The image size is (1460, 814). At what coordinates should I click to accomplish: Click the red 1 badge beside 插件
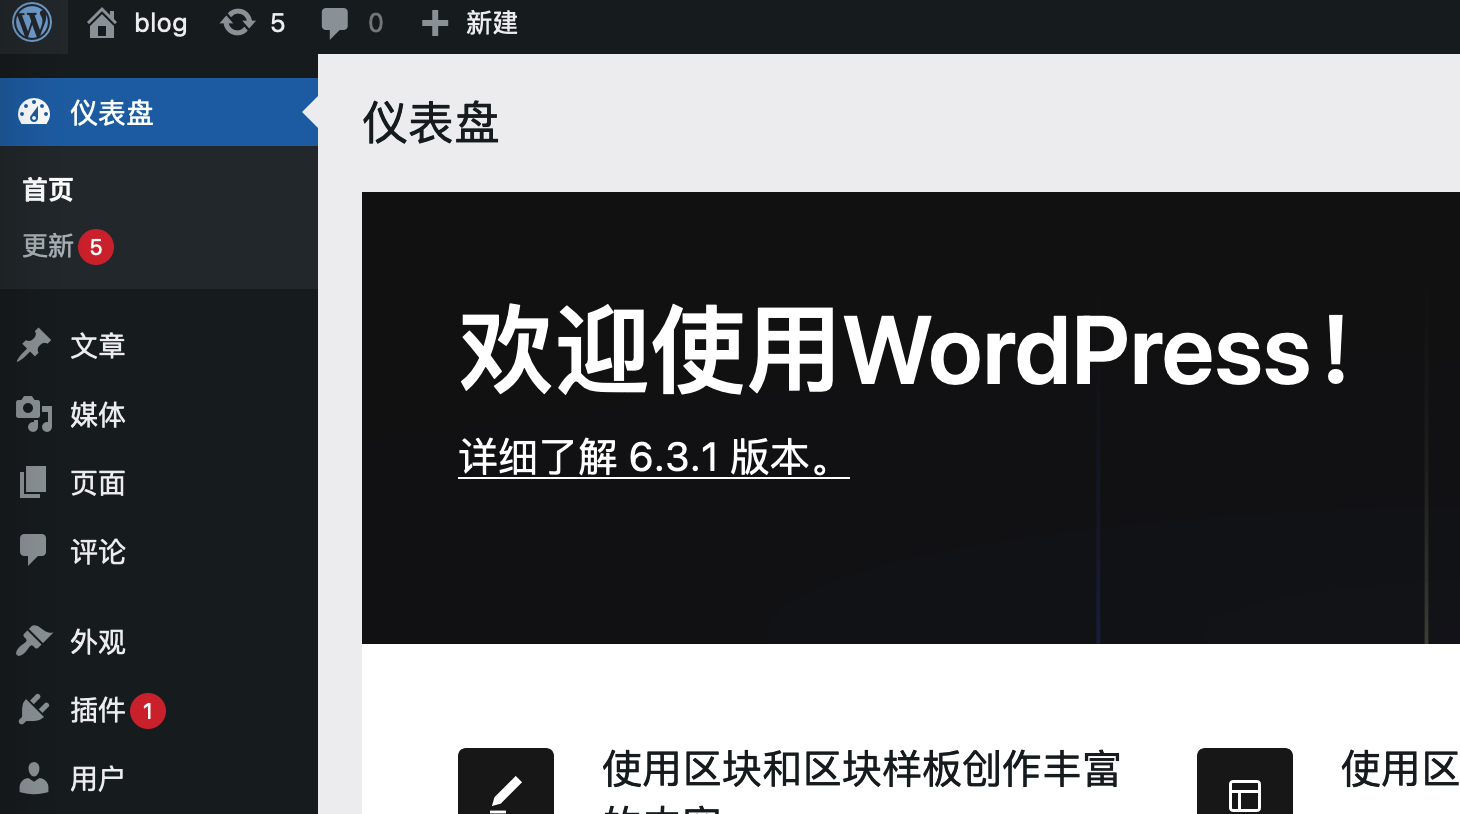(148, 711)
